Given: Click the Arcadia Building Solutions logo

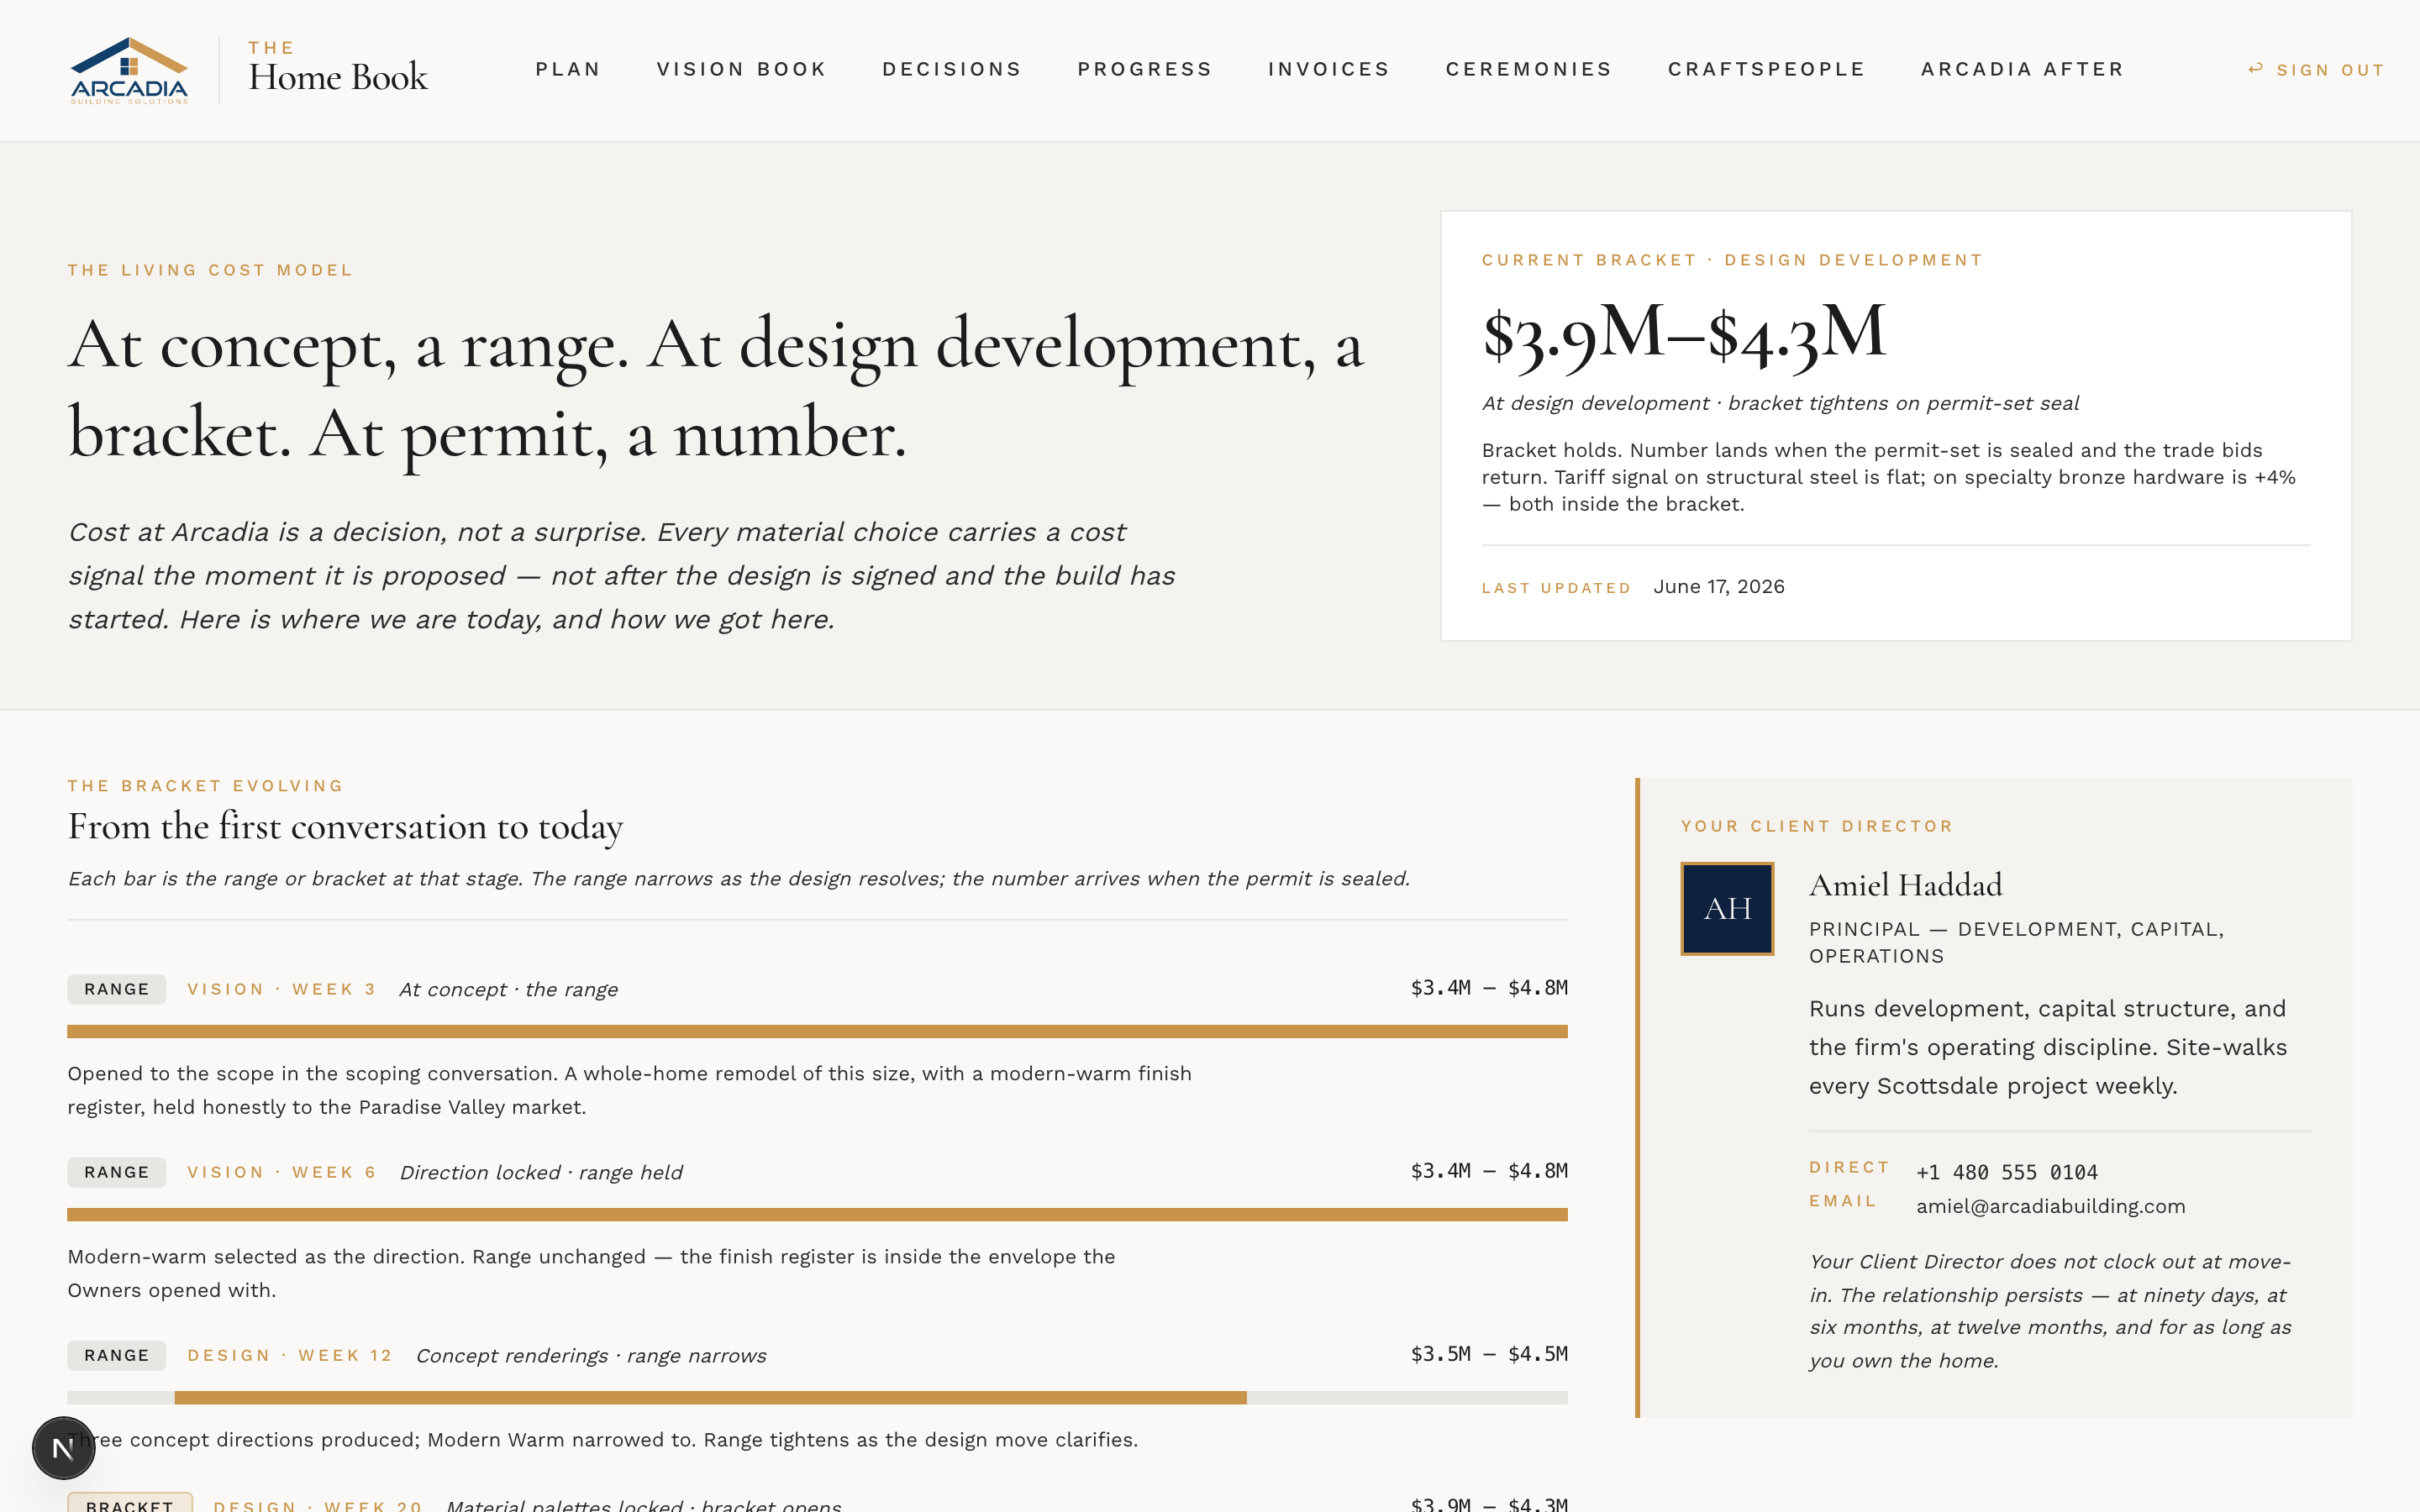Looking at the screenshot, I should pos(129,70).
